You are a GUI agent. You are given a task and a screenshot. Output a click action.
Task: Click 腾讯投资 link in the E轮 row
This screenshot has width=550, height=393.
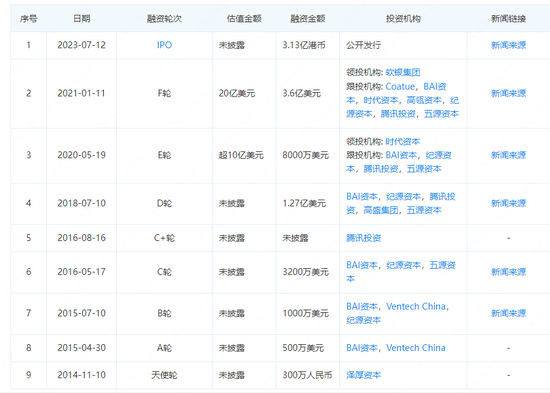[381, 169]
